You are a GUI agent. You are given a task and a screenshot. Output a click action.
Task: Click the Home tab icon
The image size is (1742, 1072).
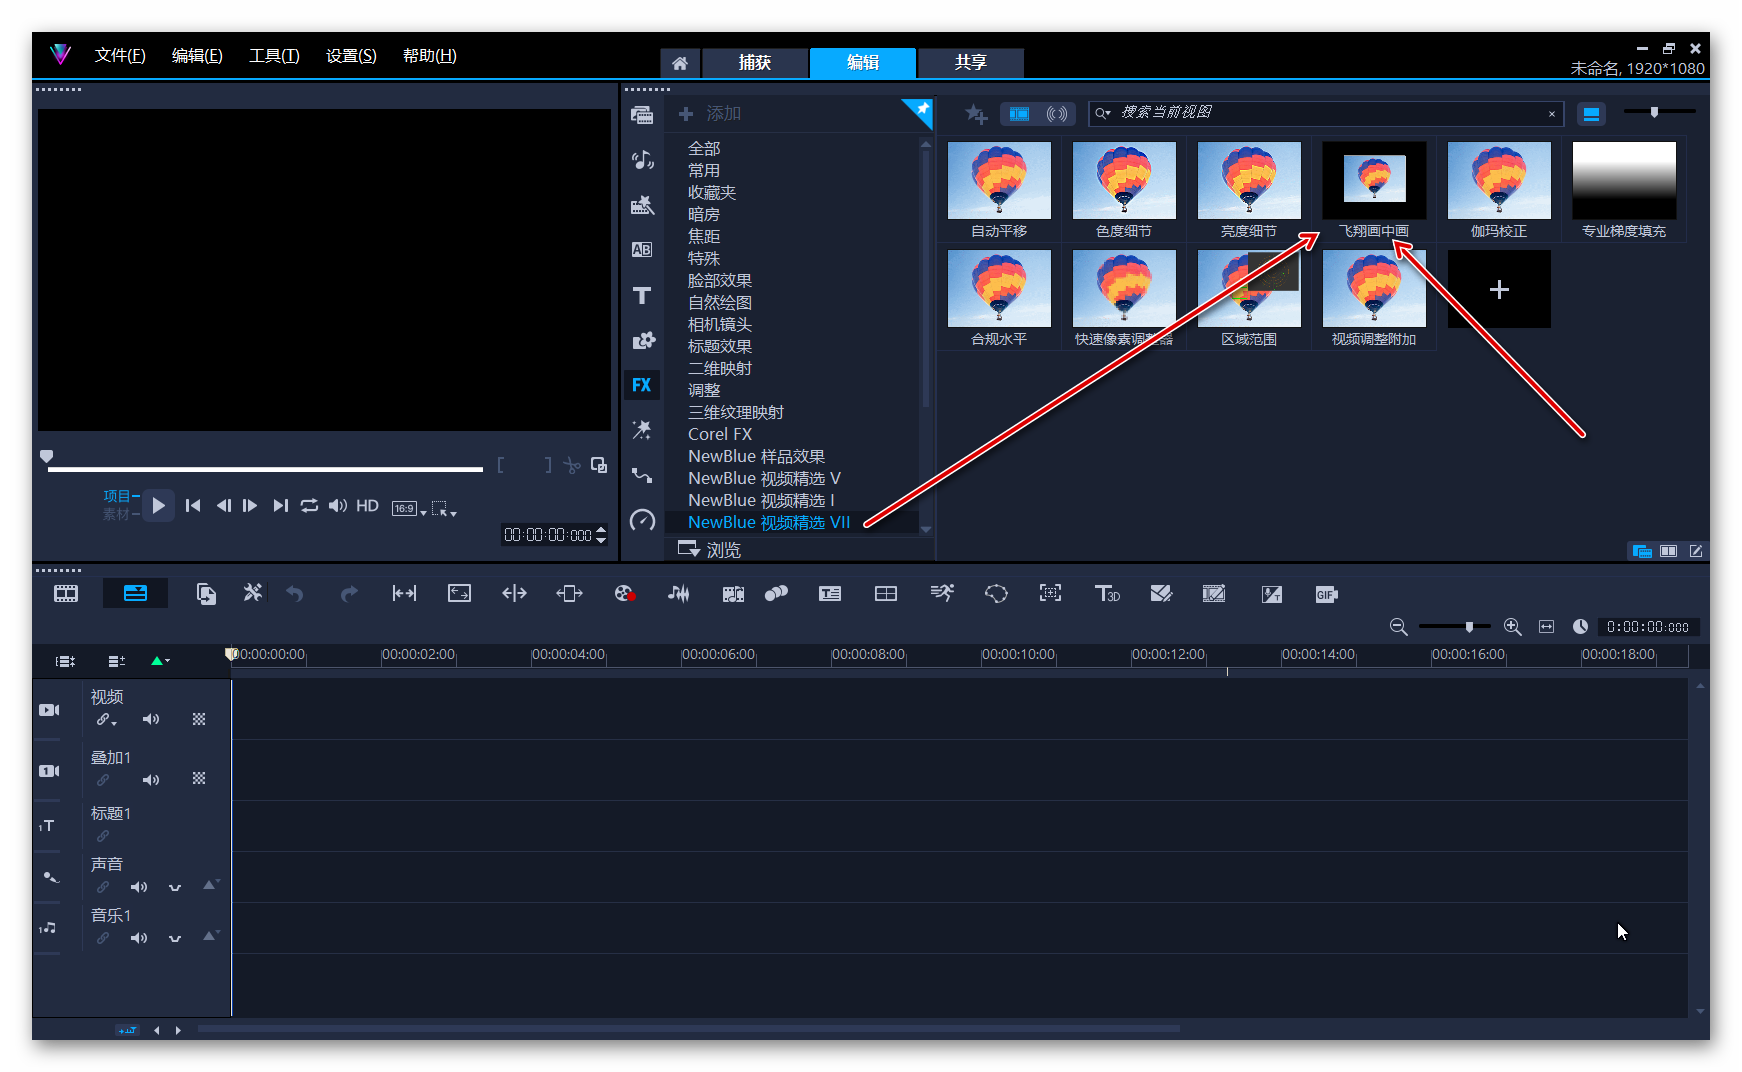(680, 63)
